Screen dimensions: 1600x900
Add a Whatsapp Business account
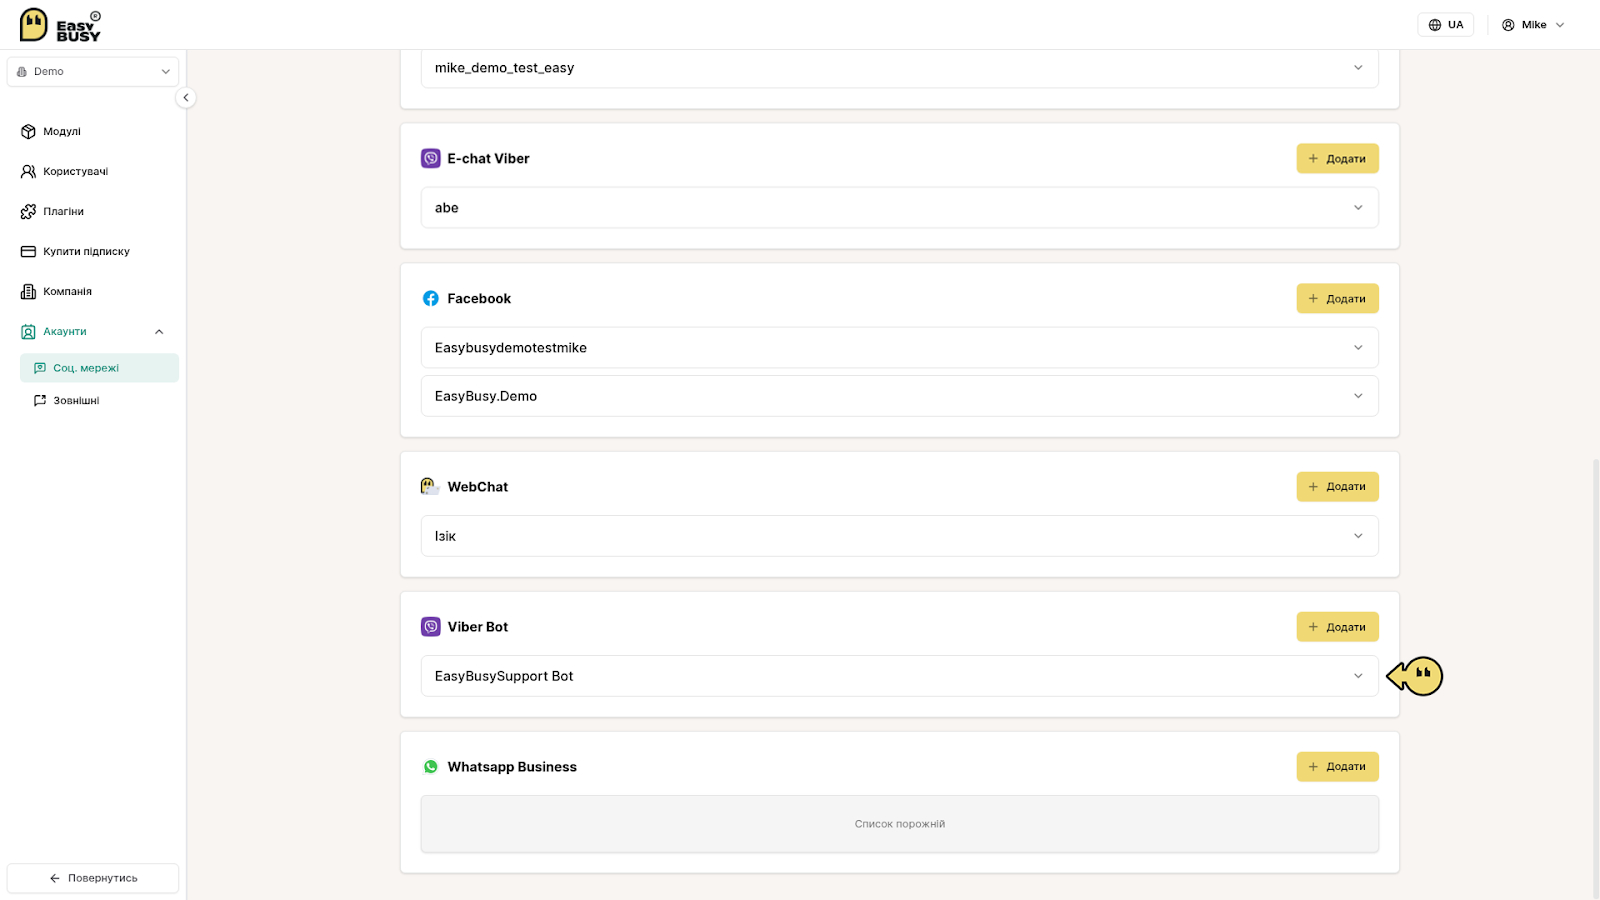click(x=1337, y=767)
